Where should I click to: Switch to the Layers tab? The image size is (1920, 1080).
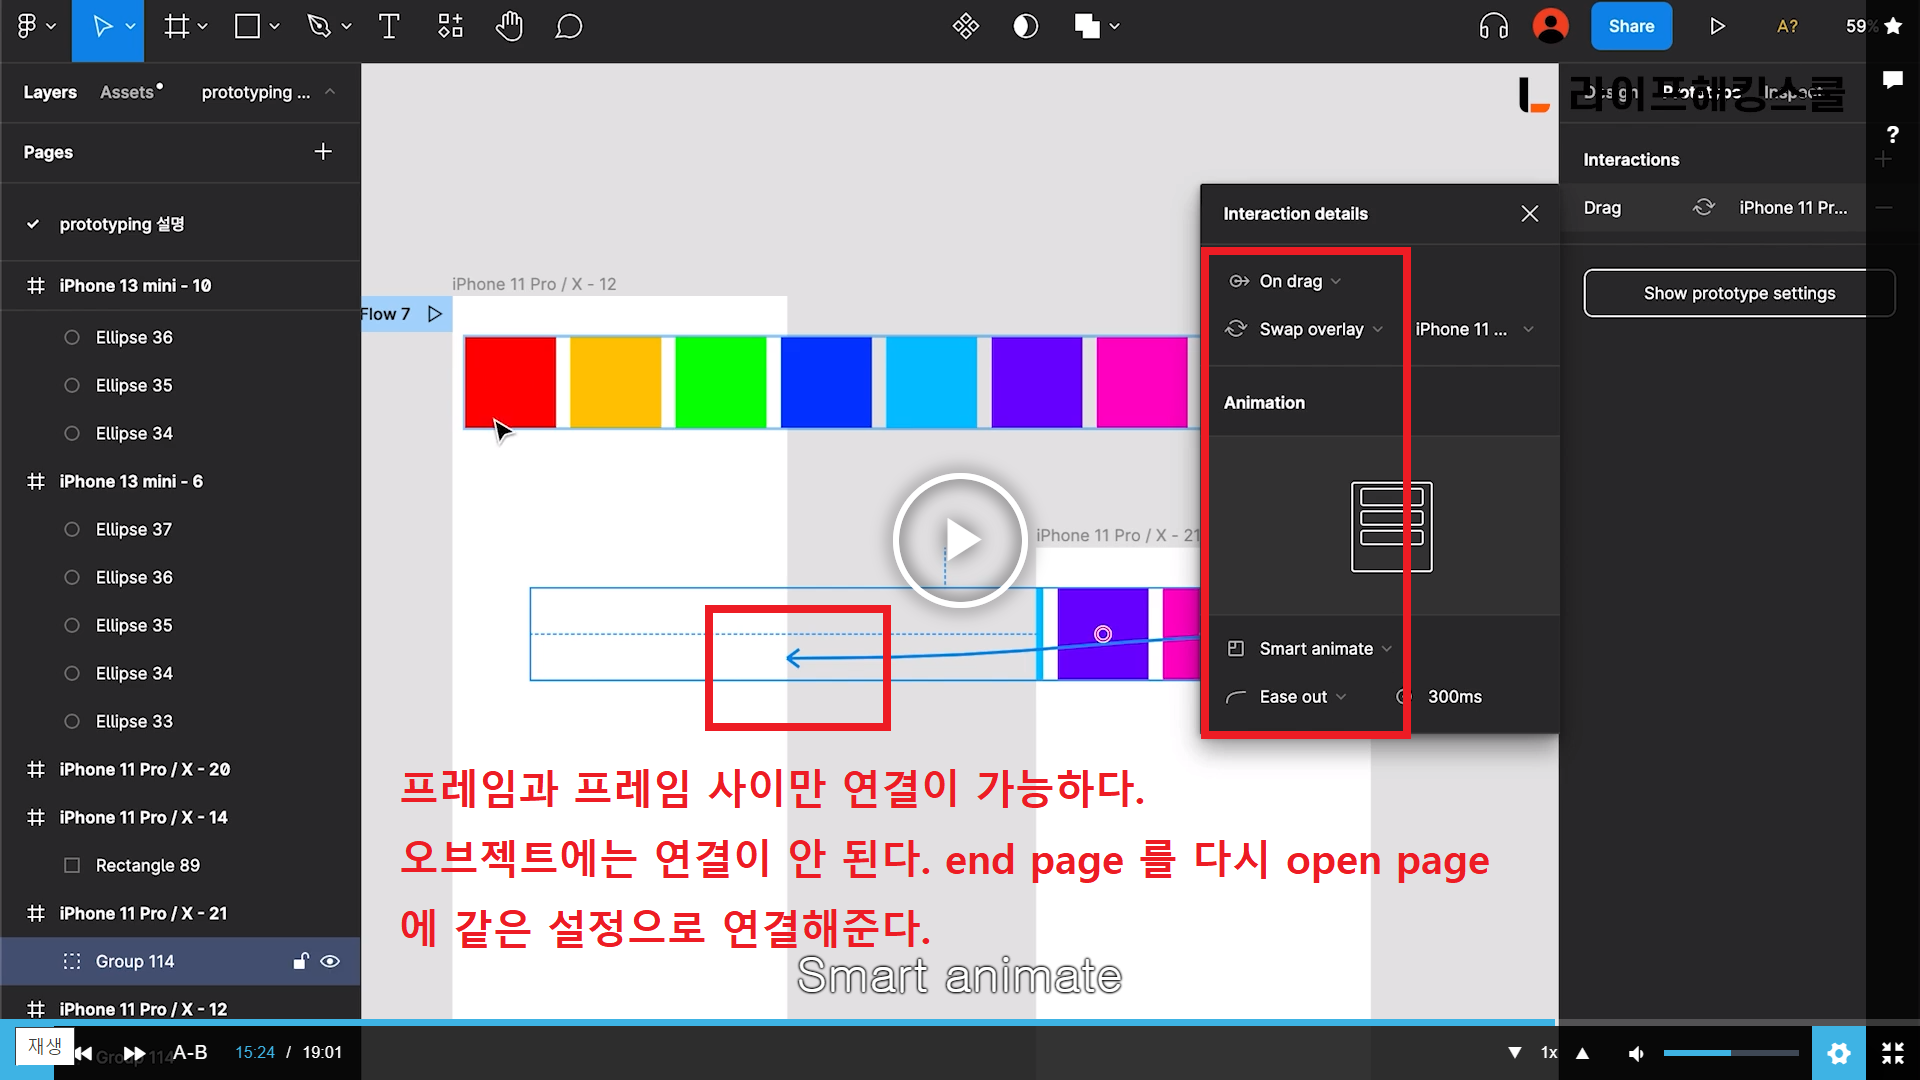pos(50,92)
